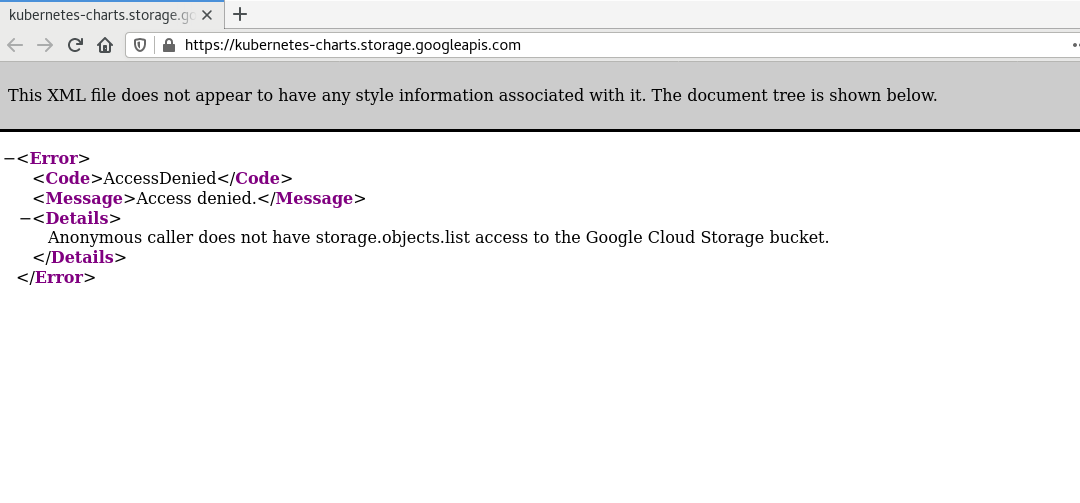Screen dimensions: 1080x503
Task: Click the opening Details tag name
Action: [82, 218]
